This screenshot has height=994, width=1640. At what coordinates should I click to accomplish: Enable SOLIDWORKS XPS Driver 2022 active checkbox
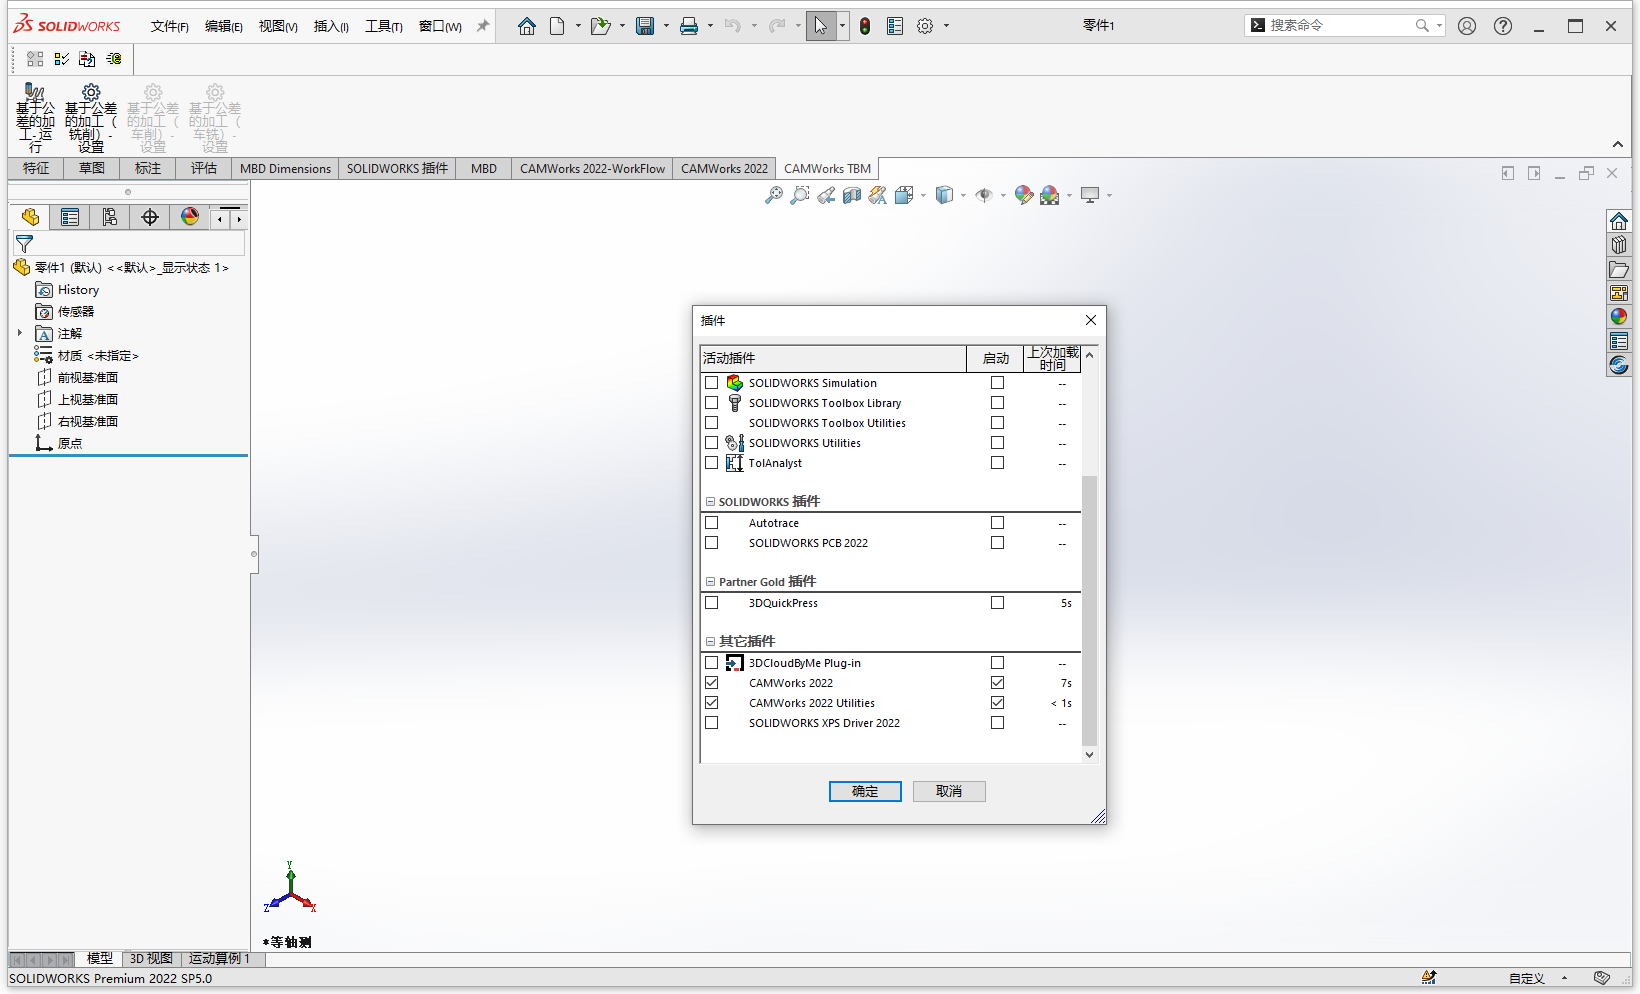click(x=711, y=723)
